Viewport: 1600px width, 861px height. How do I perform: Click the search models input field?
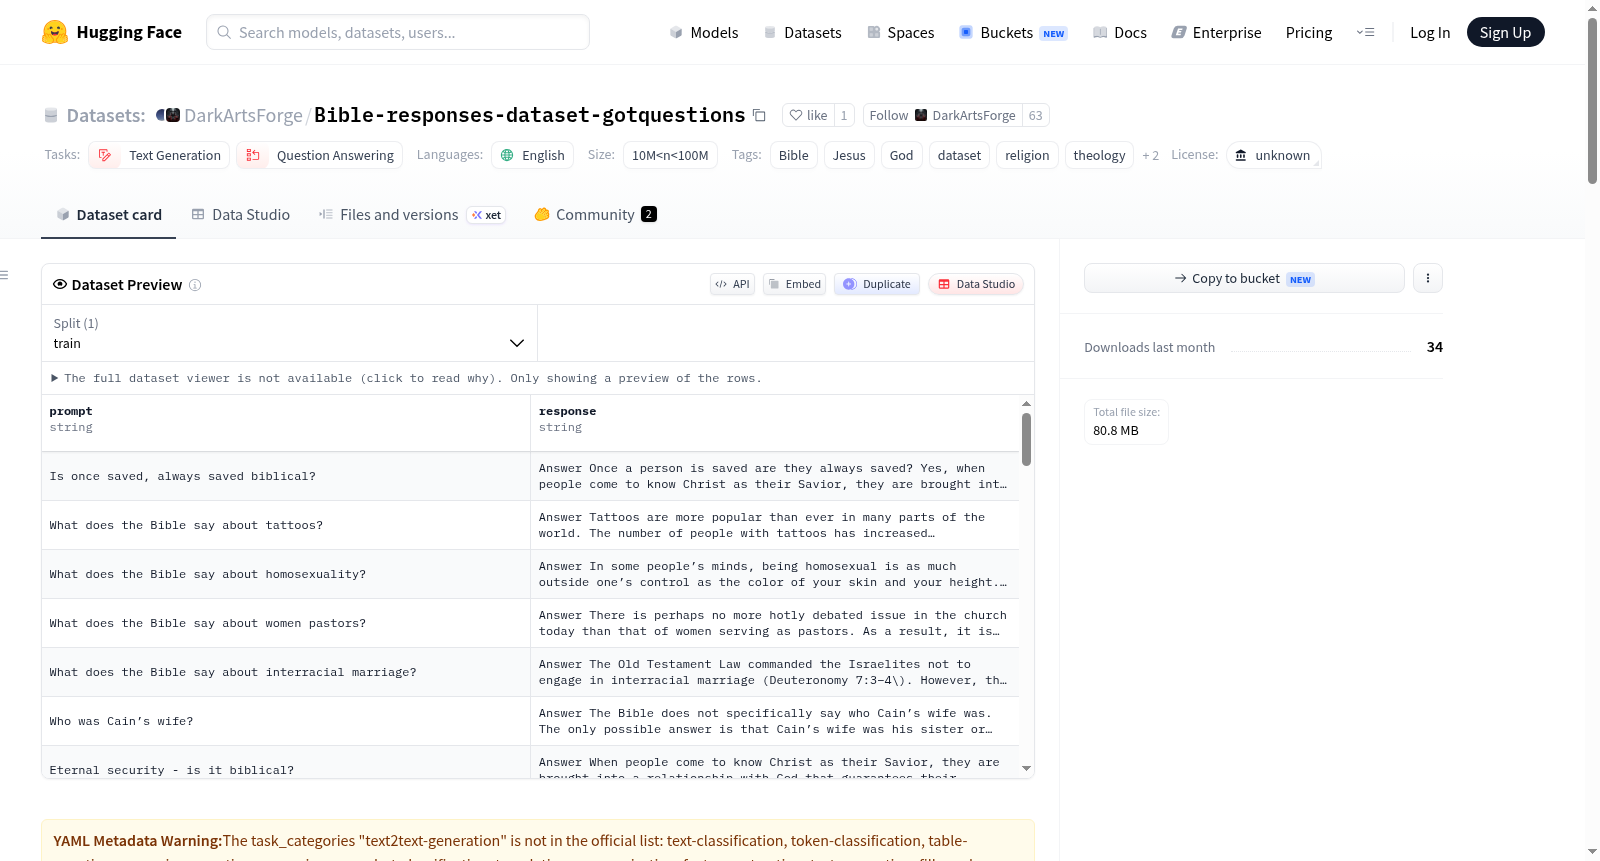(x=398, y=32)
